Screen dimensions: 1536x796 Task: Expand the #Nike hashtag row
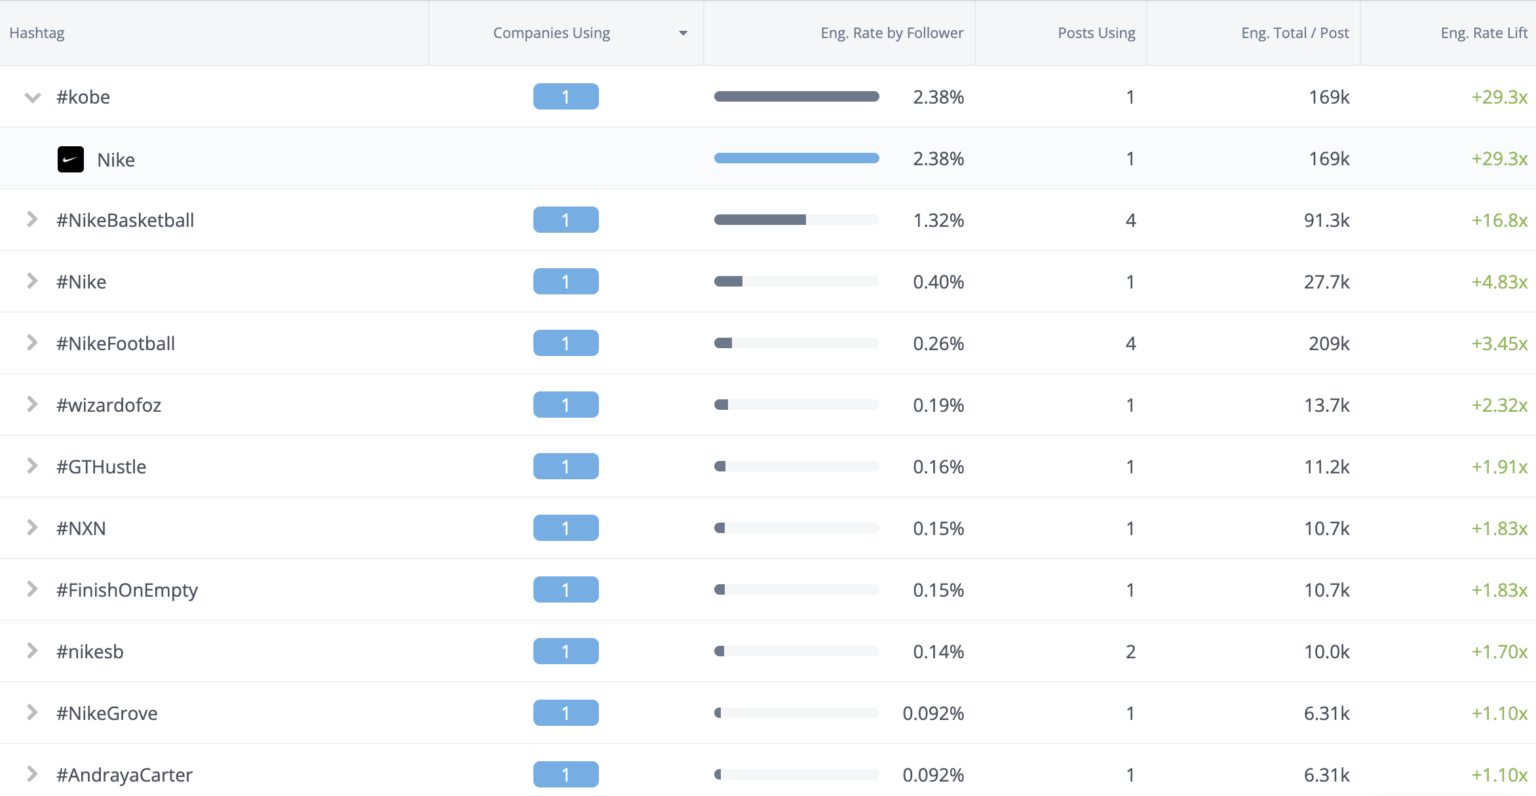32,282
